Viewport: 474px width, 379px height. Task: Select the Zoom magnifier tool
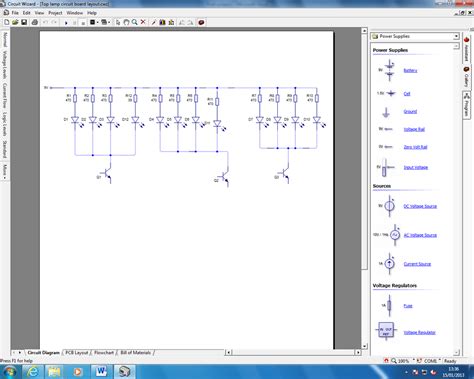[x=134, y=22]
